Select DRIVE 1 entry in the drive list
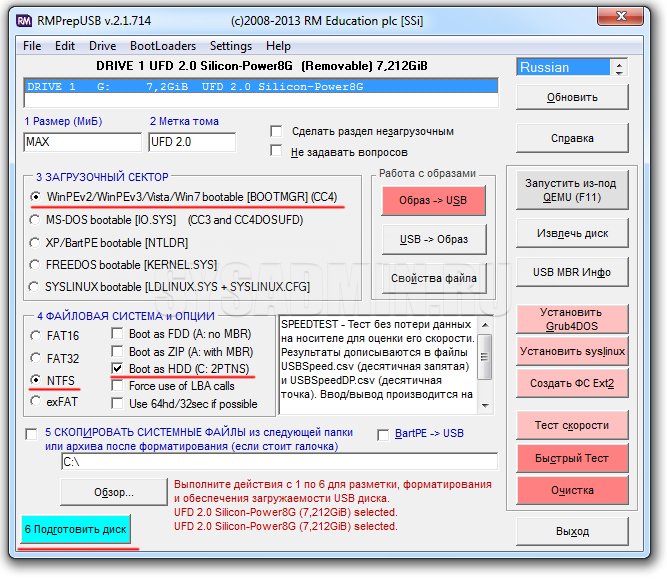The image size is (667, 580). [260, 88]
